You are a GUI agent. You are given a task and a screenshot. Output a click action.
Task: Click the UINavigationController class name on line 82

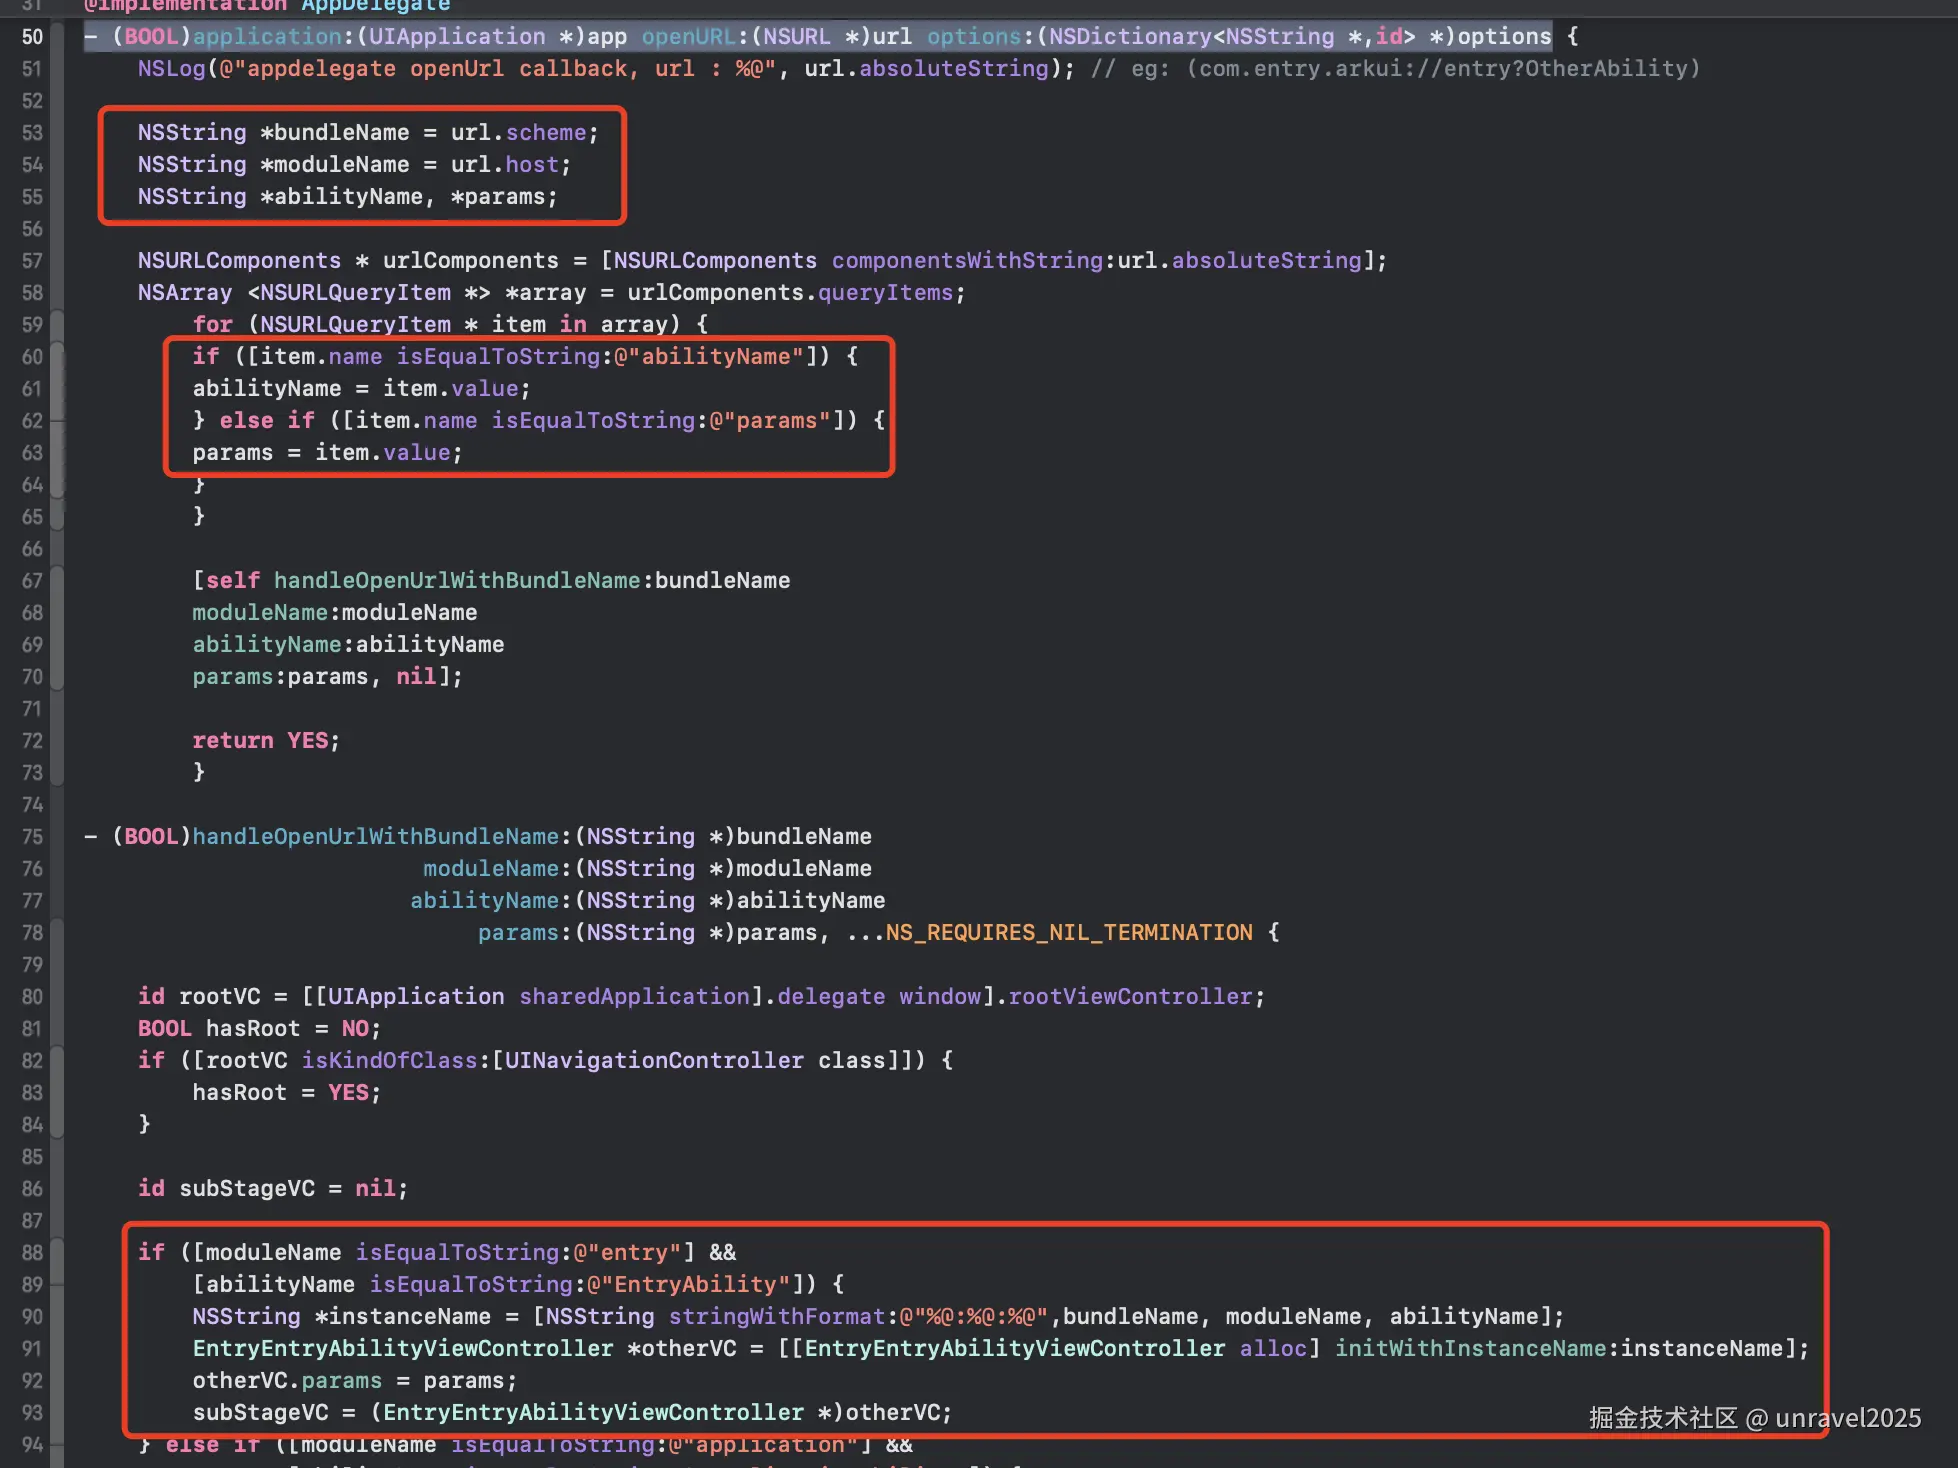[x=654, y=1061]
